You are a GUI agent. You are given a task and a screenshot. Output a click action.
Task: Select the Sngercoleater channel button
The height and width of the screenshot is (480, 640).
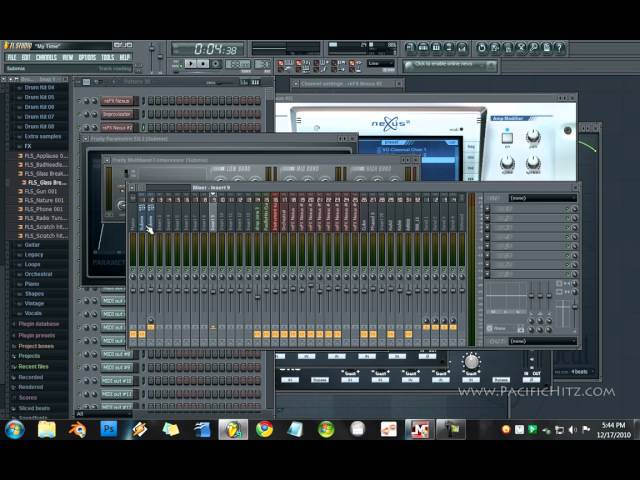[x=117, y=114]
